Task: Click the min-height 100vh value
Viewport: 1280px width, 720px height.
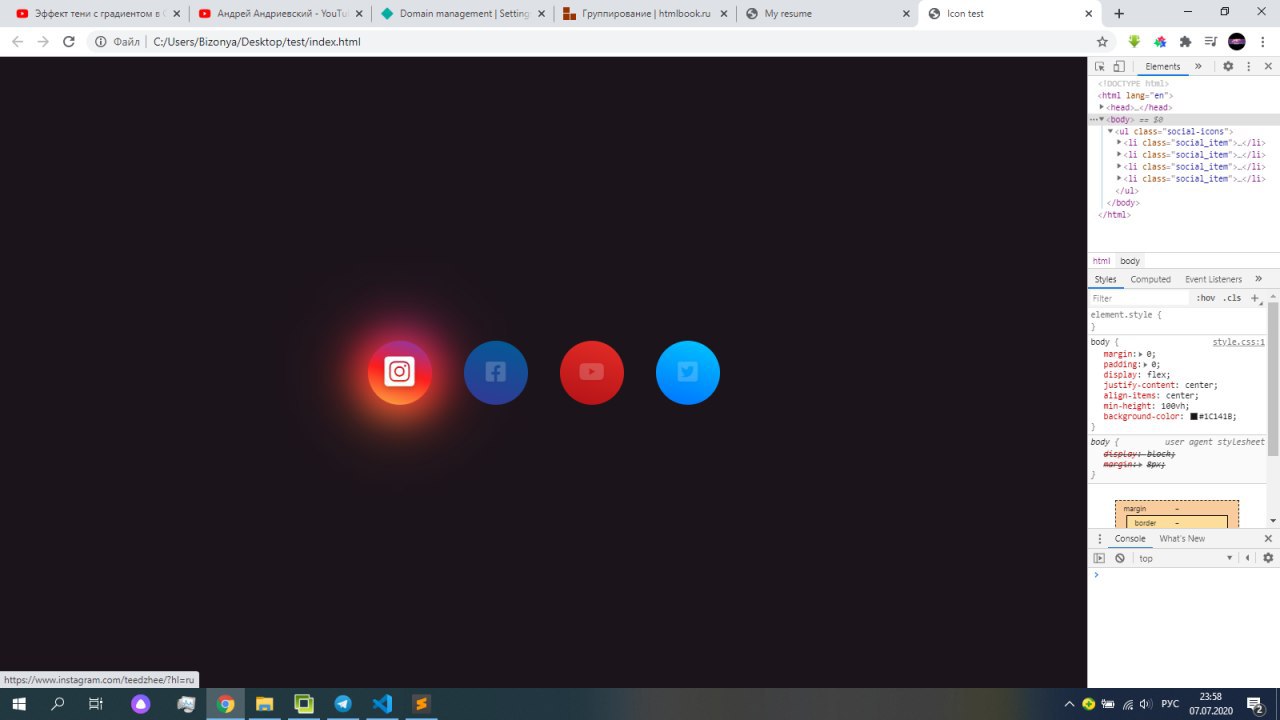Action: coord(1175,406)
